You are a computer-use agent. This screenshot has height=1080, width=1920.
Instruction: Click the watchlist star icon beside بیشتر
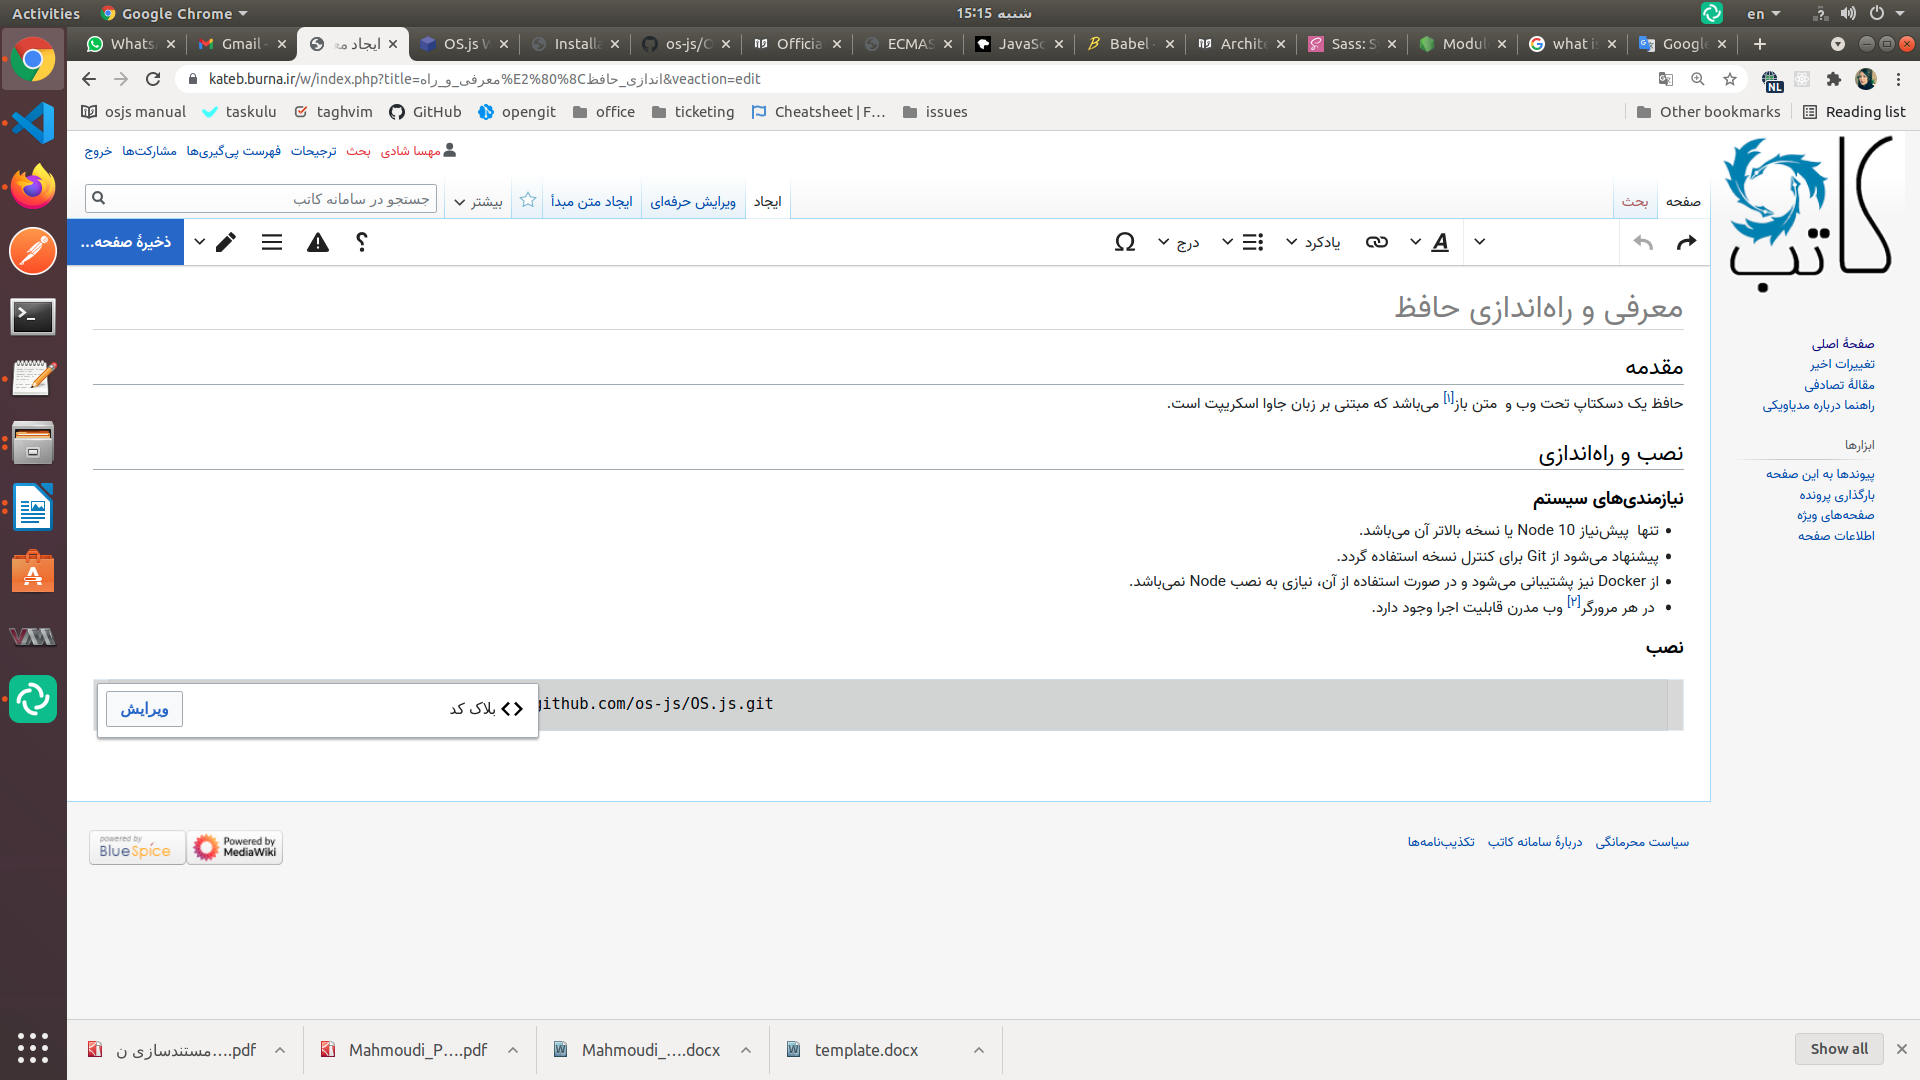(x=528, y=200)
